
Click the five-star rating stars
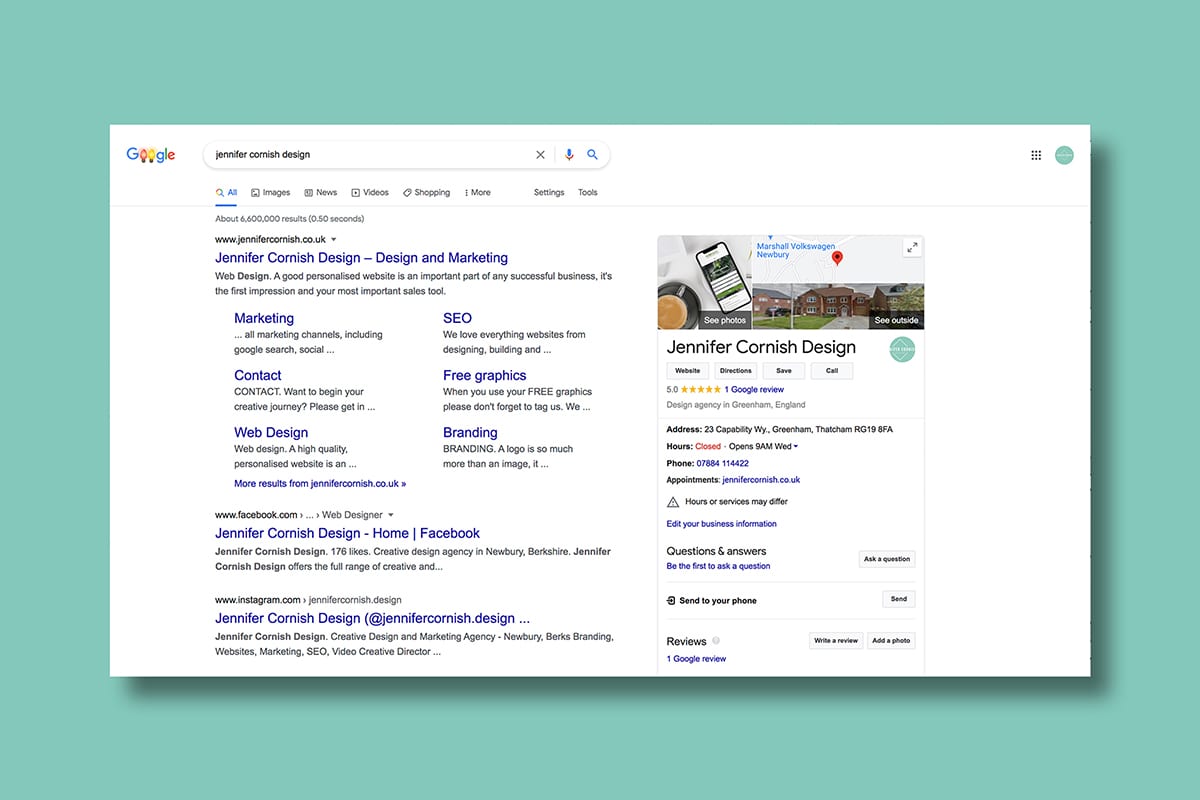pyautogui.click(x=700, y=390)
